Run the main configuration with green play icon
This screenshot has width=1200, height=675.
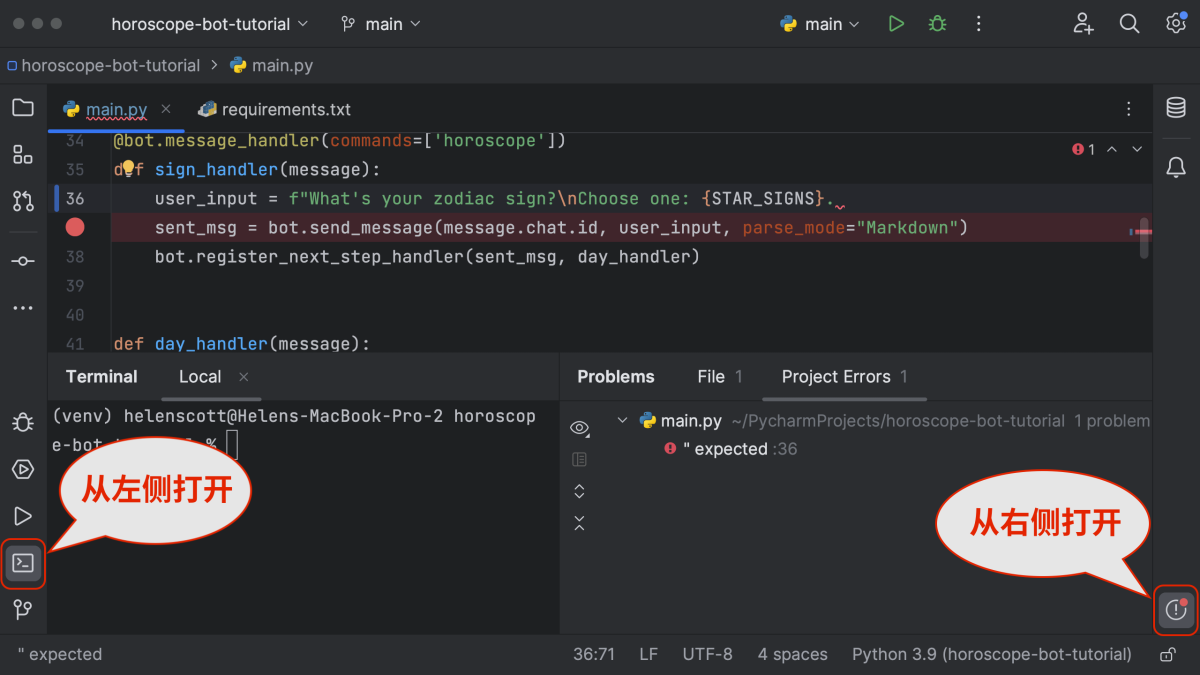[896, 23]
